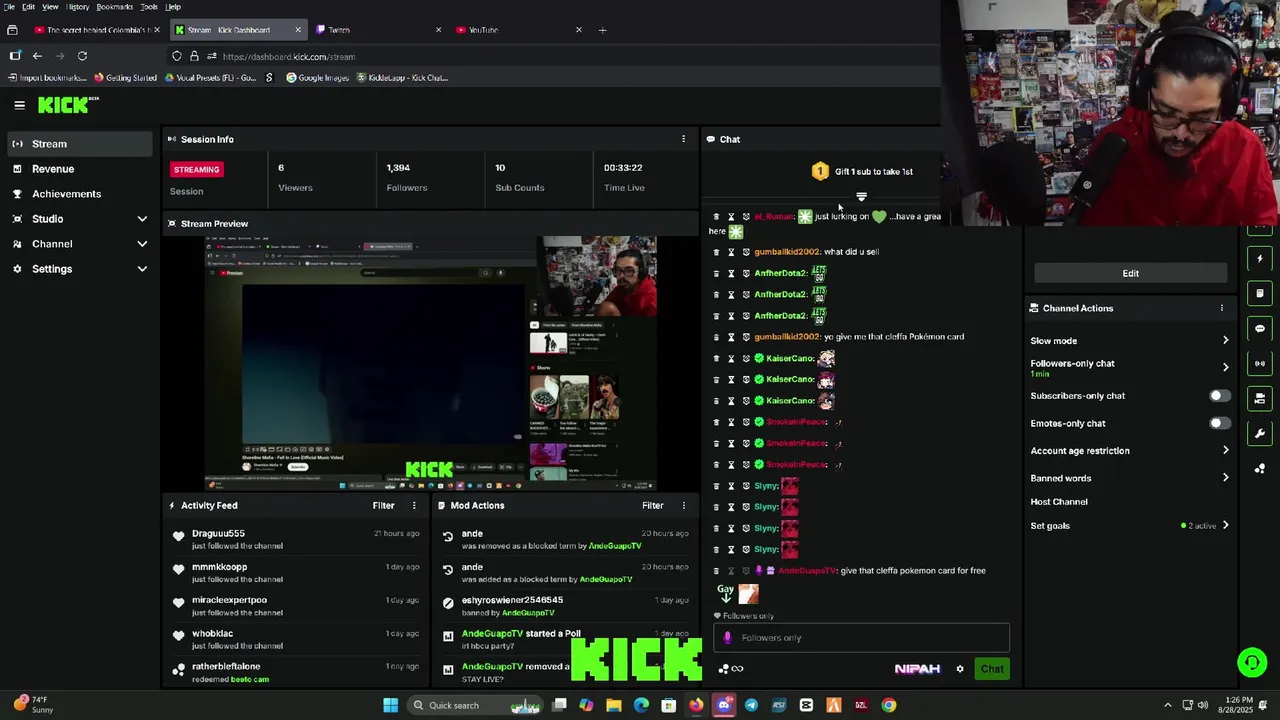Open Session Info three-dot options

[684, 139]
